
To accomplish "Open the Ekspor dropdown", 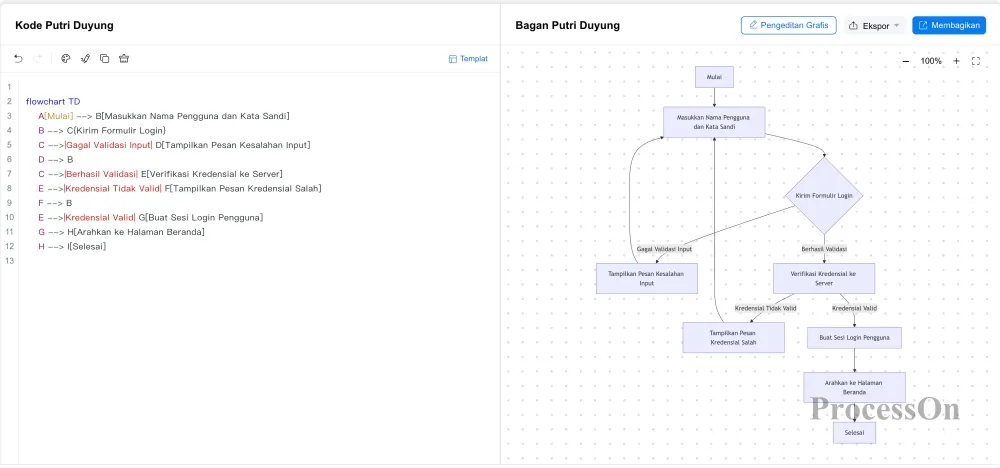I will coord(874,26).
